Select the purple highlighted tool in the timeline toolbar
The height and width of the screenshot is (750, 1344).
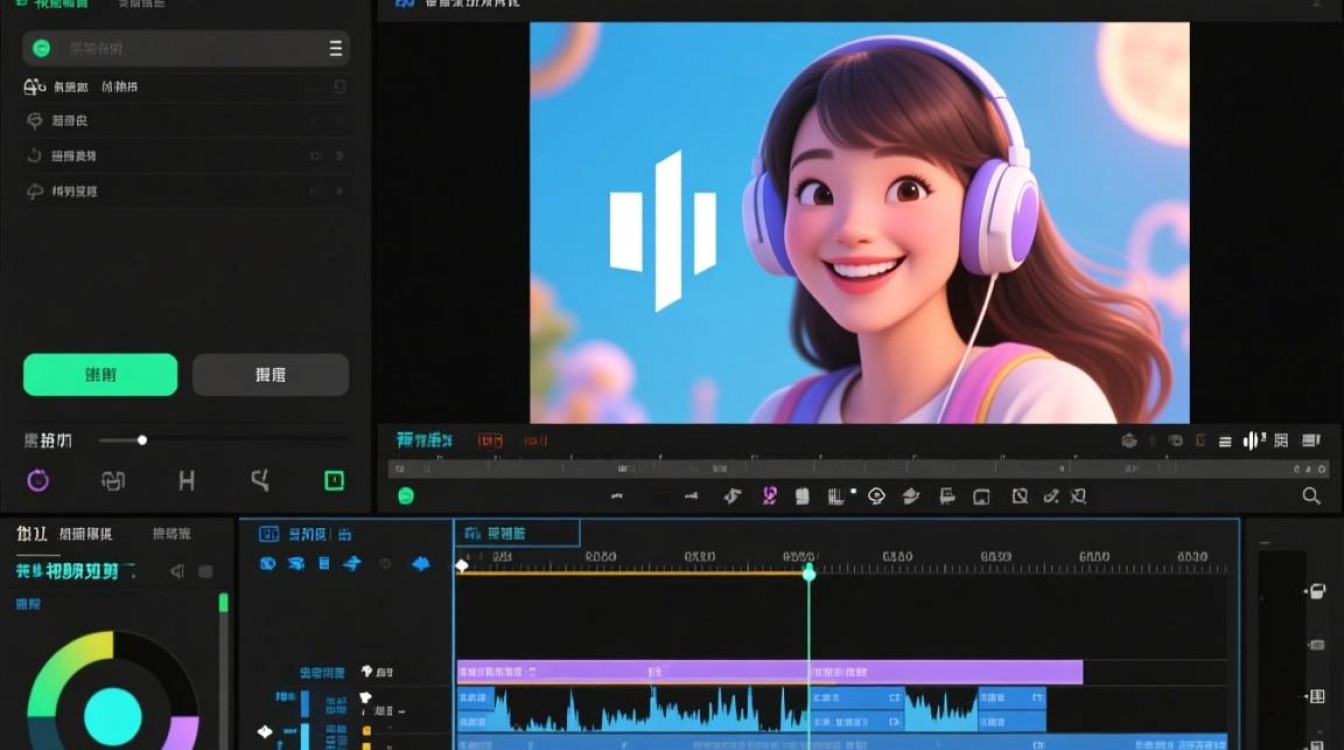[x=768, y=496]
